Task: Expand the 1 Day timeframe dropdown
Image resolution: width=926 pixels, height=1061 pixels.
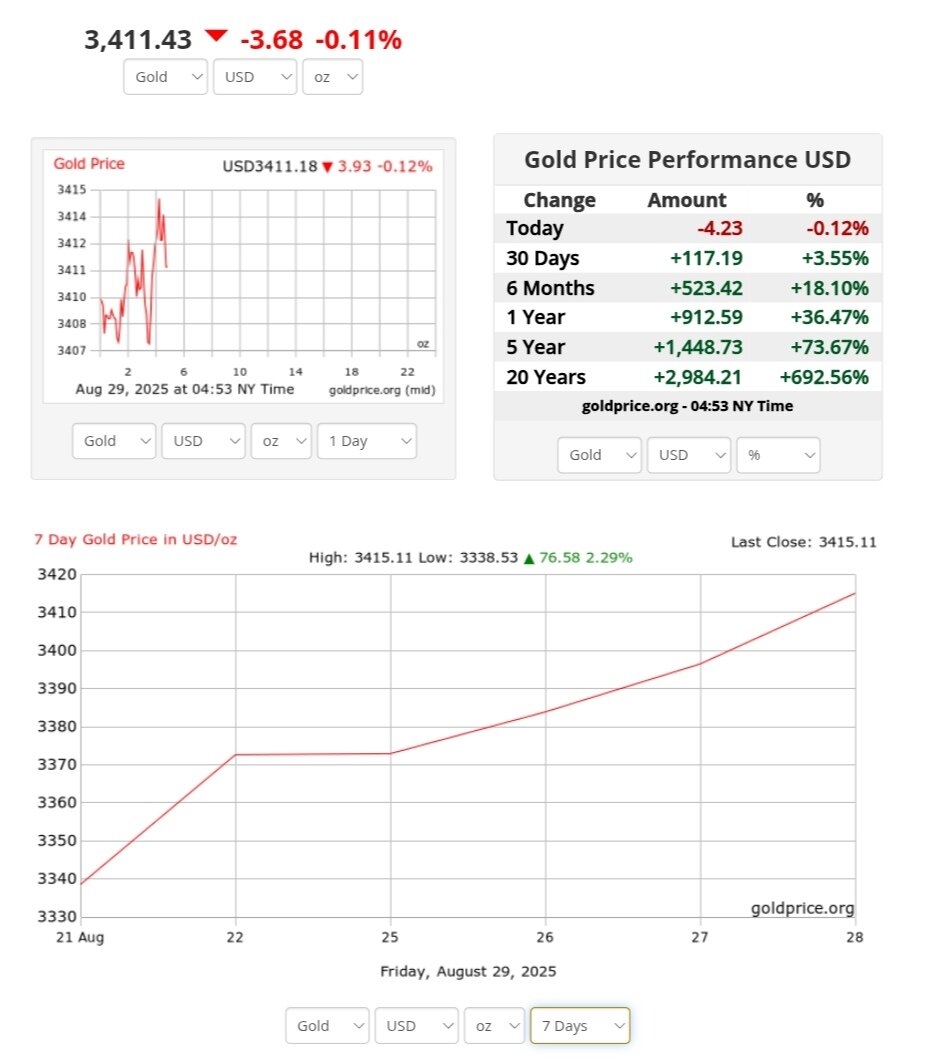Action: (366, 441)
